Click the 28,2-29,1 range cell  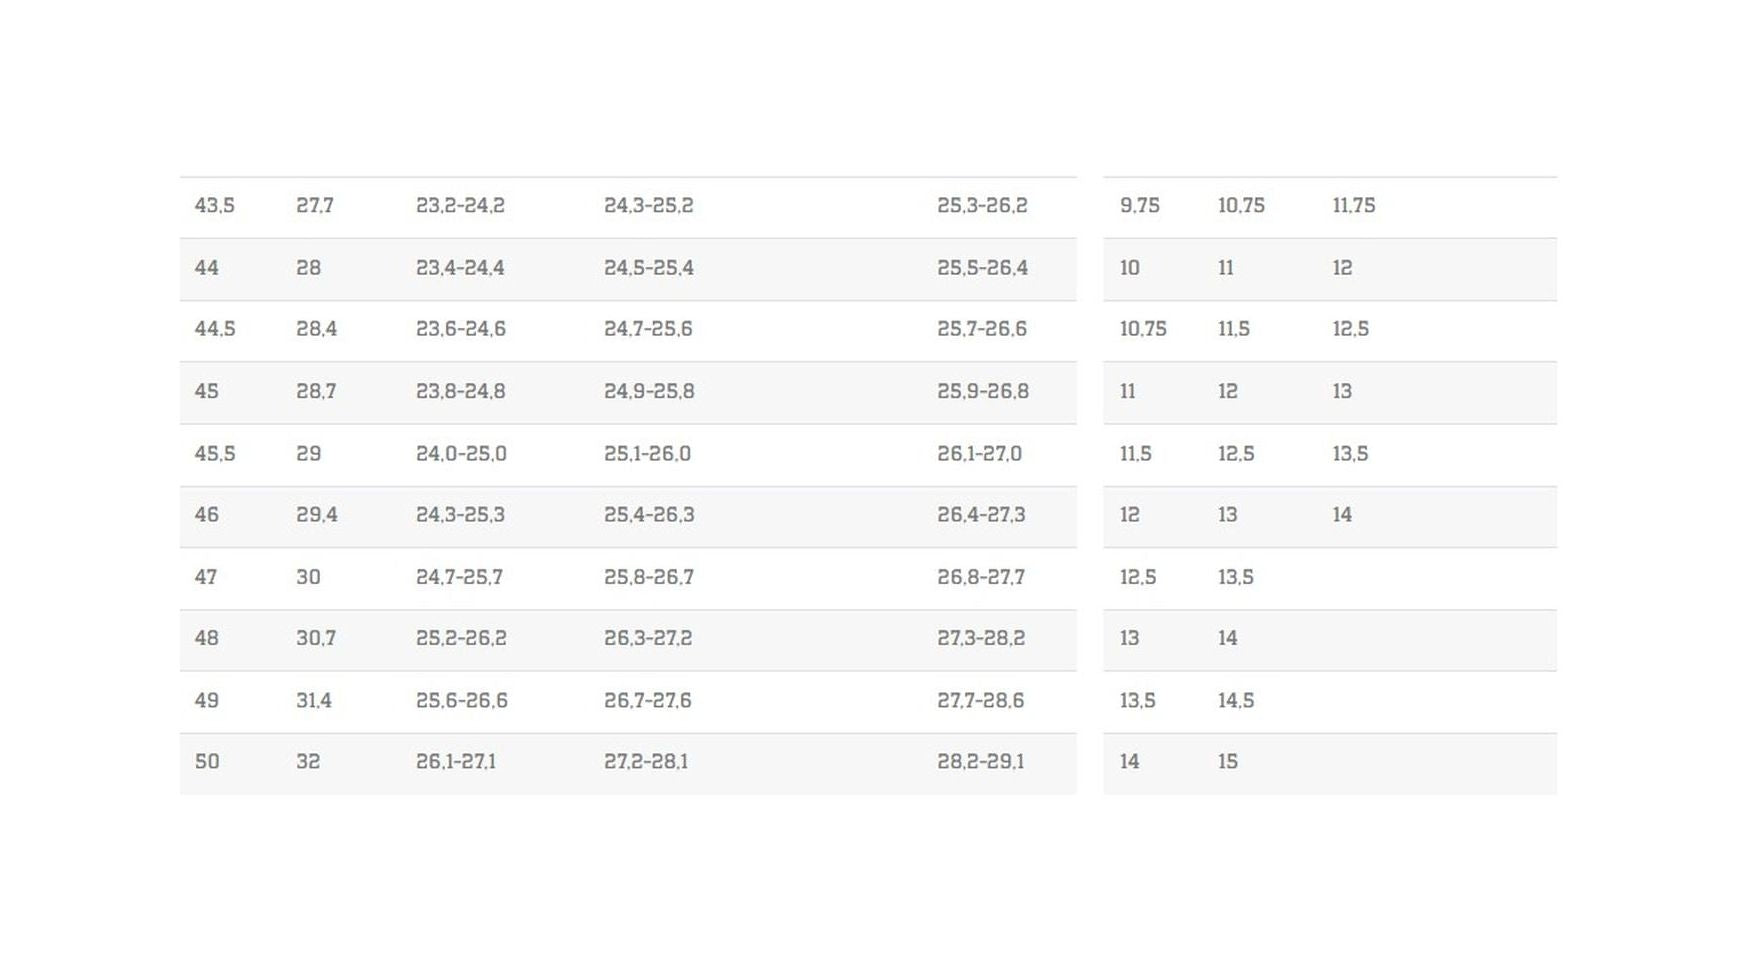click(980, 762)
